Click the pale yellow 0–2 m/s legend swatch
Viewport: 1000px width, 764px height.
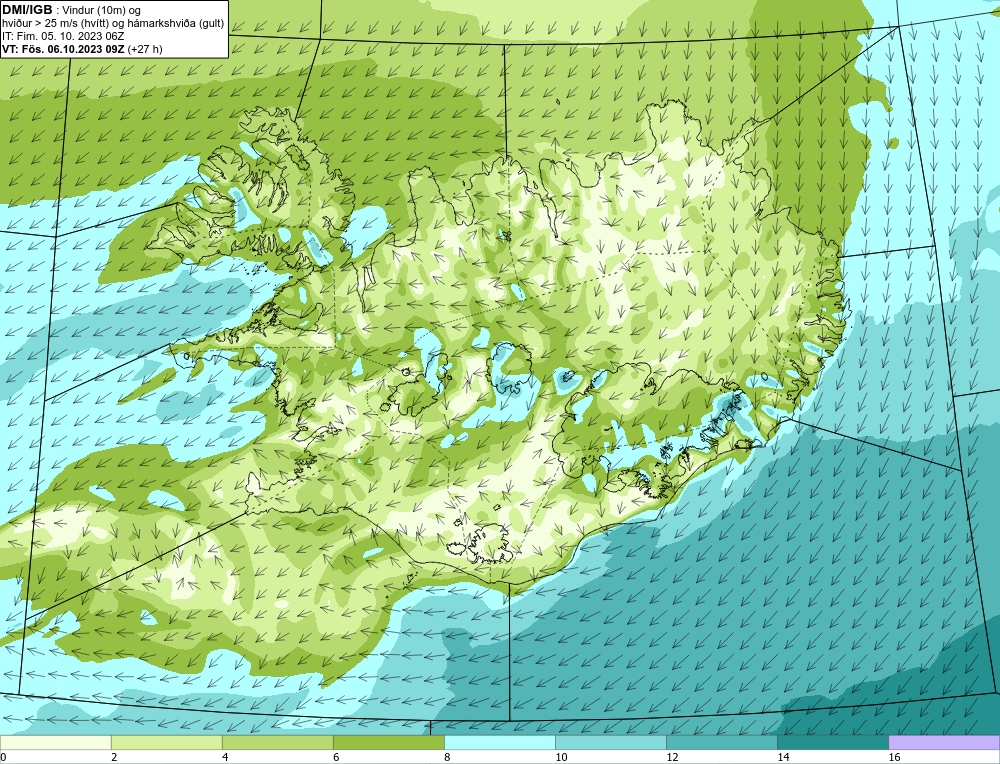coord(55,742)
